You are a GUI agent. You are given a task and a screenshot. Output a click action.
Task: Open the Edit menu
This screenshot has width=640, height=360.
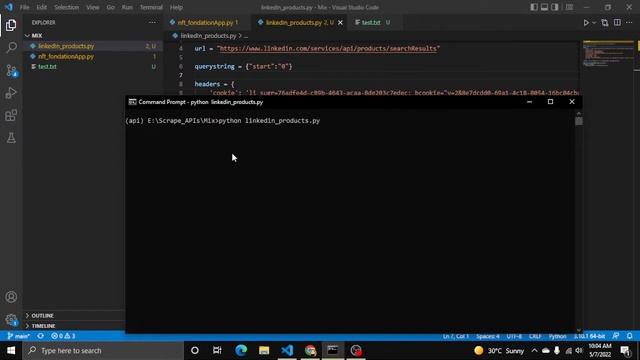pos(41,7)
